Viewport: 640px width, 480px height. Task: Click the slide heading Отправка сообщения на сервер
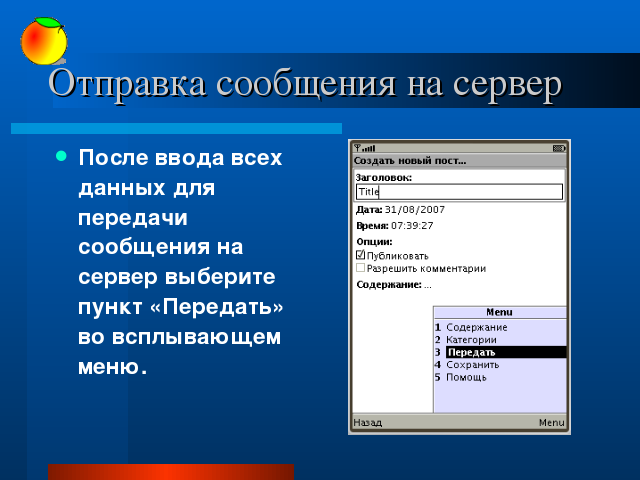click(x=305, y=84)
